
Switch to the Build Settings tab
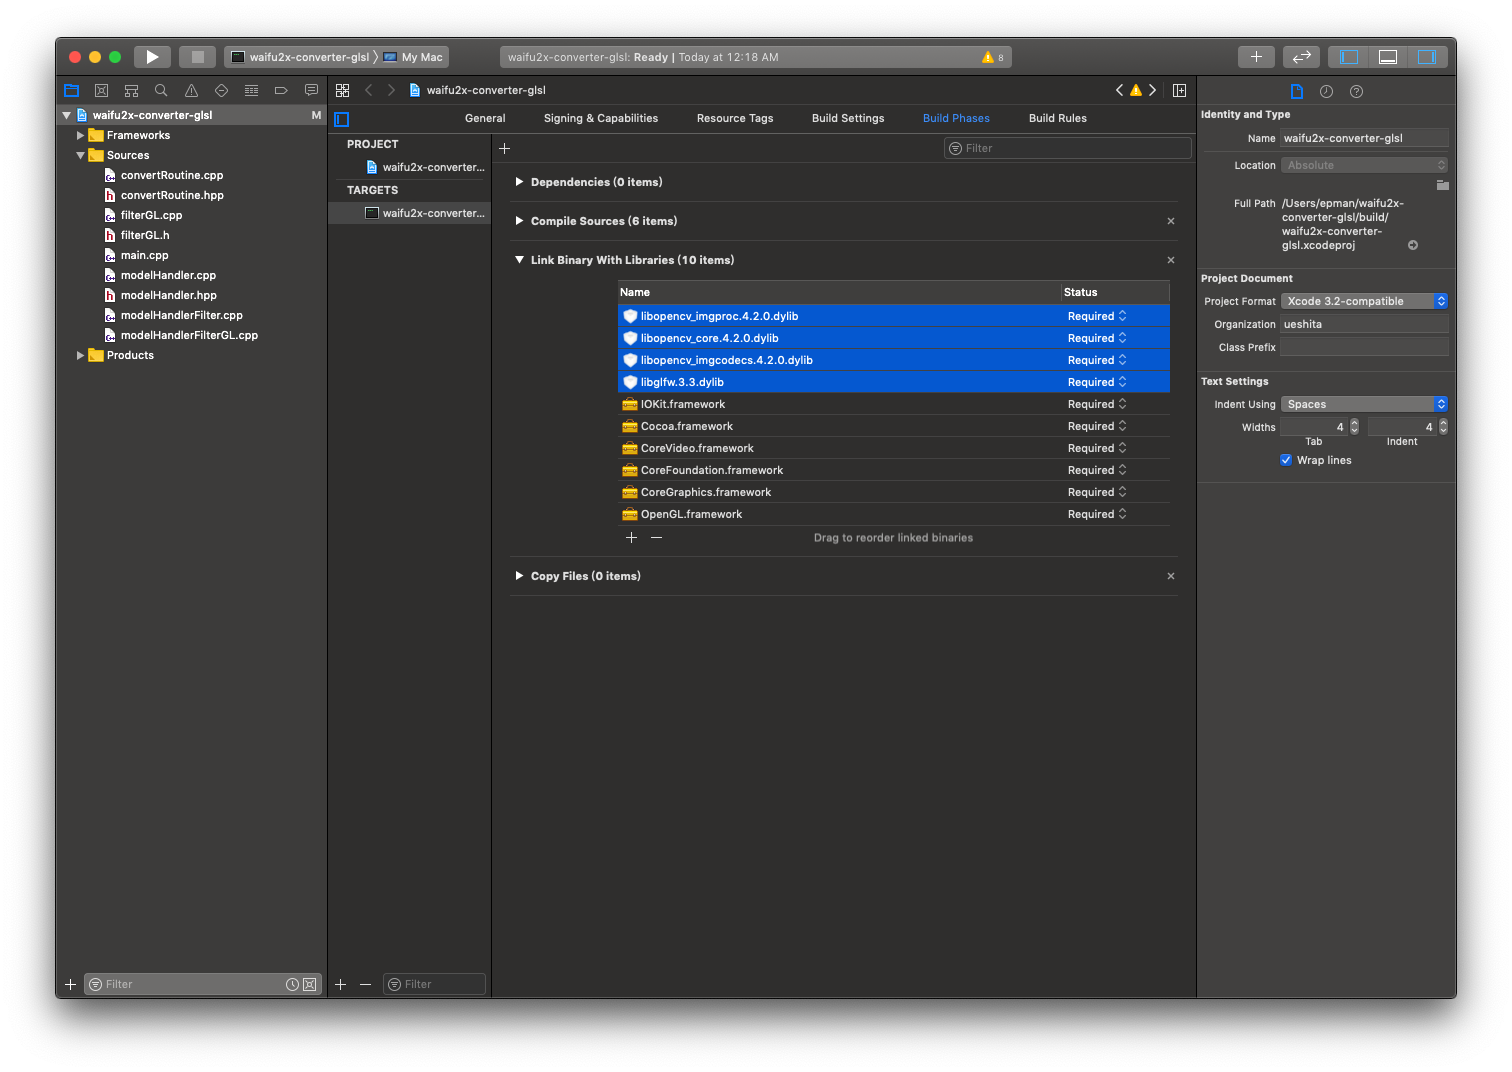click(848, 118)
